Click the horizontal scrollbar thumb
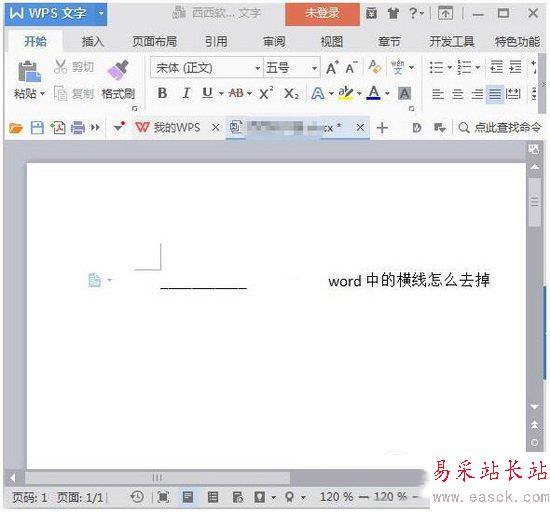Image resolution: width=550 pixels, height=512 pixels. tap(157, 478)
